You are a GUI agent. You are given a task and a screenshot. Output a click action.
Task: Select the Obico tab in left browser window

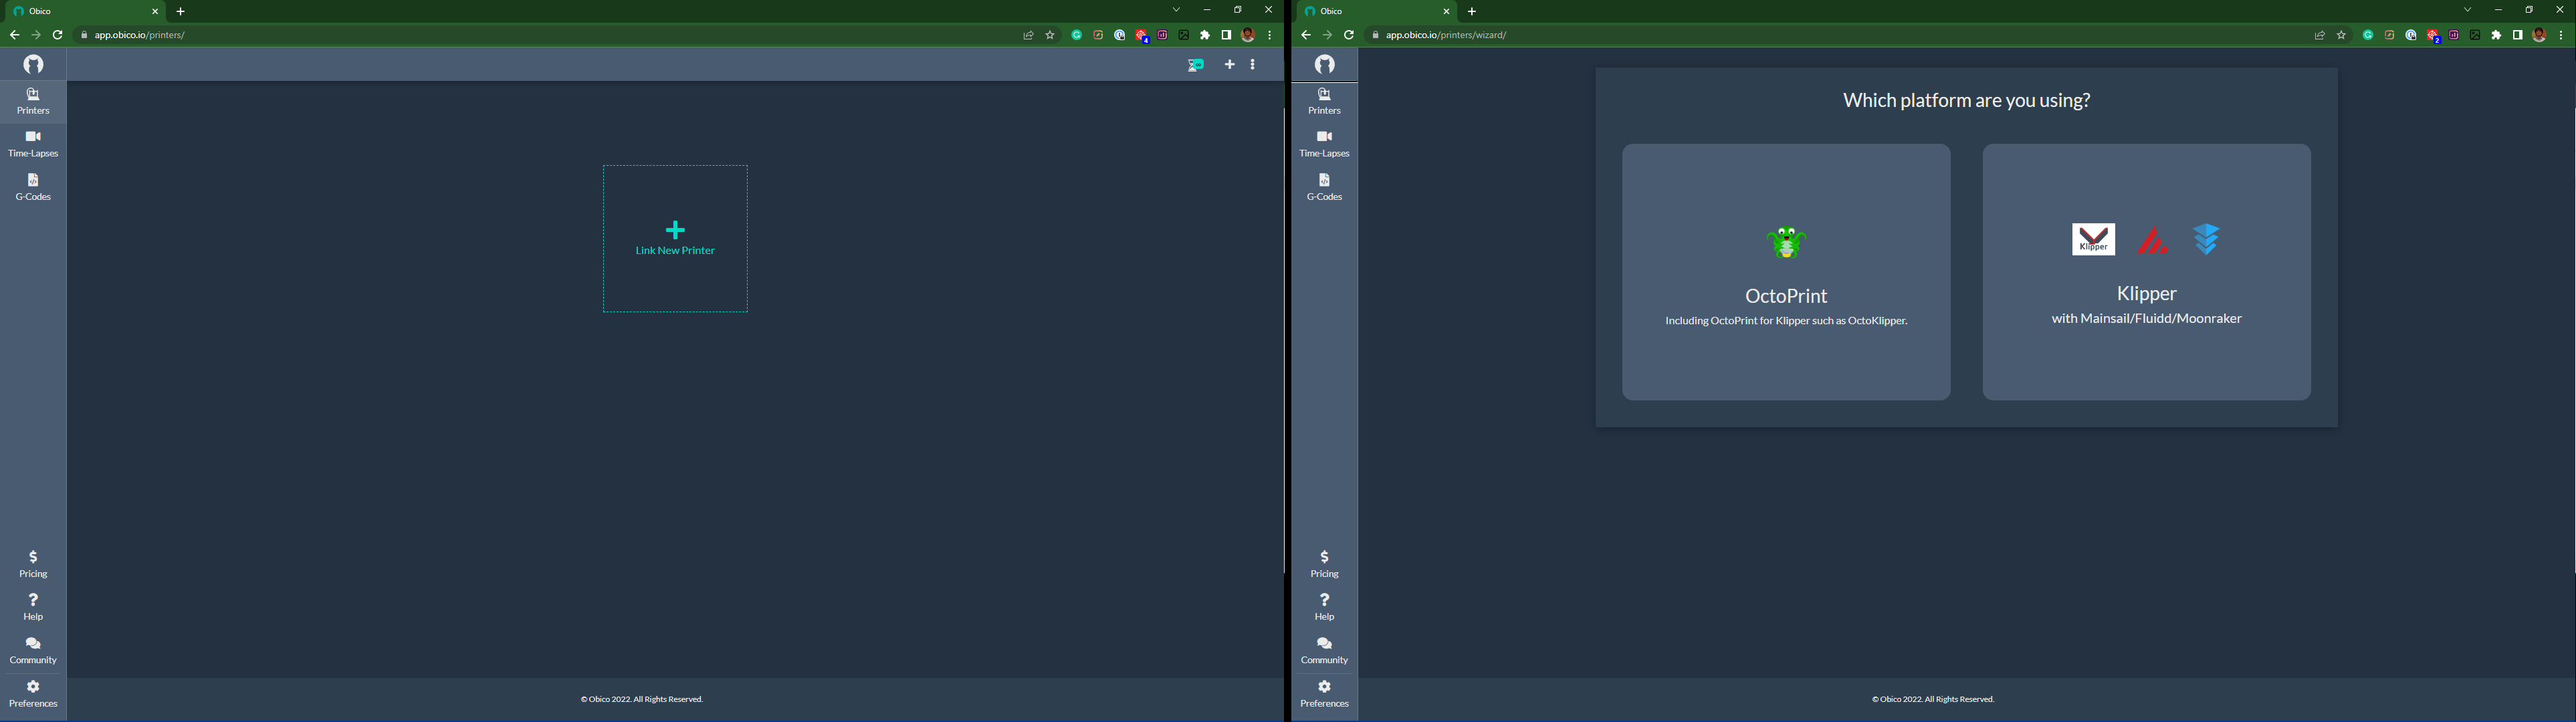click(85, 11)
